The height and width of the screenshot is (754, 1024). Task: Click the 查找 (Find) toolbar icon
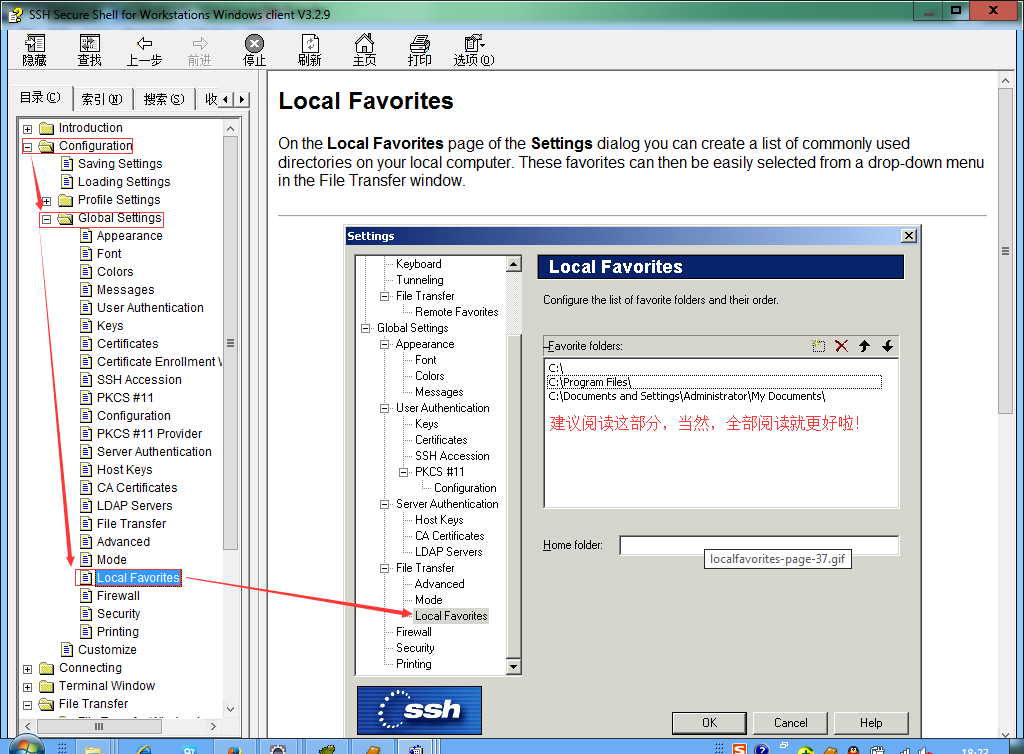[89, 50]
